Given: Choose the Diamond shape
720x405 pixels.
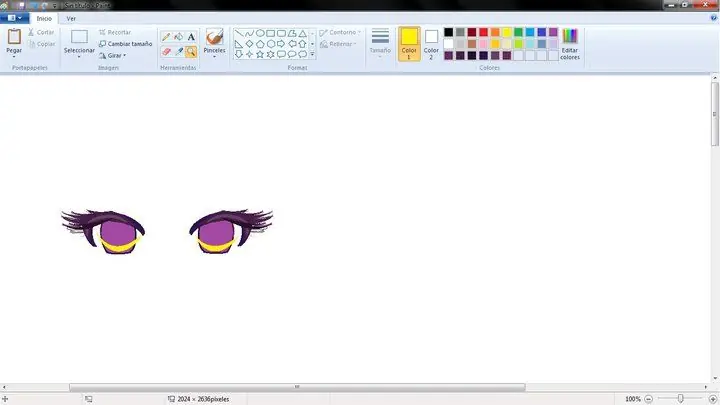Looking at the screenshot, I should tap(249, 44).
